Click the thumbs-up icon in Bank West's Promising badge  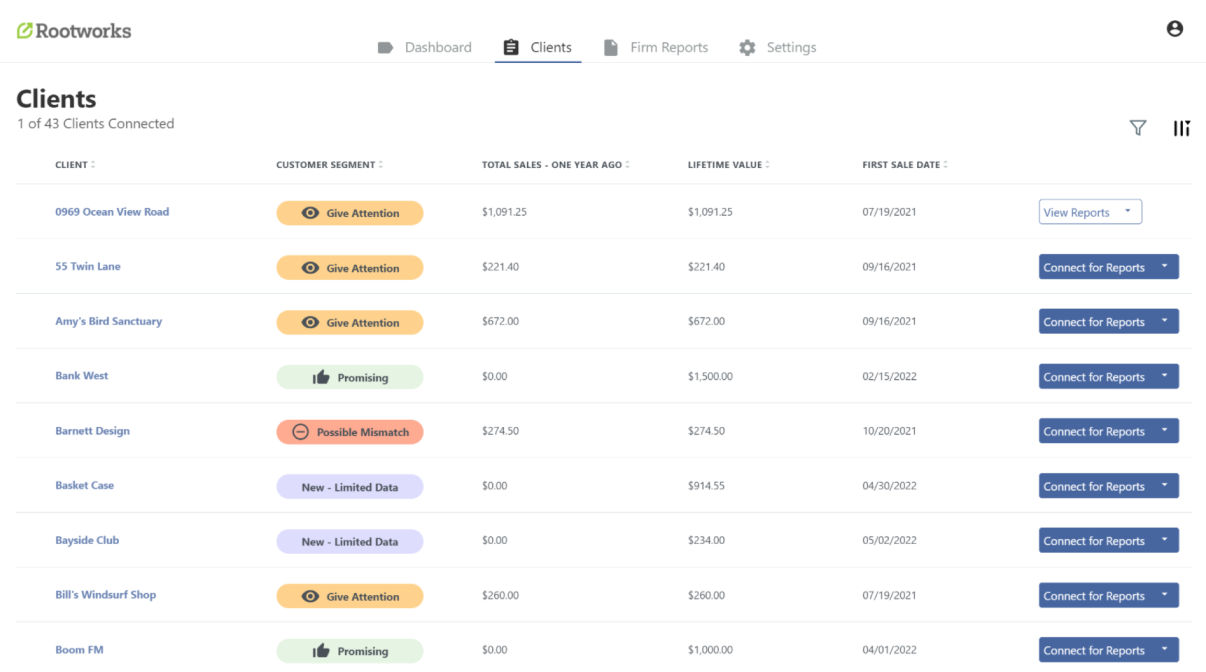point(321,377)
